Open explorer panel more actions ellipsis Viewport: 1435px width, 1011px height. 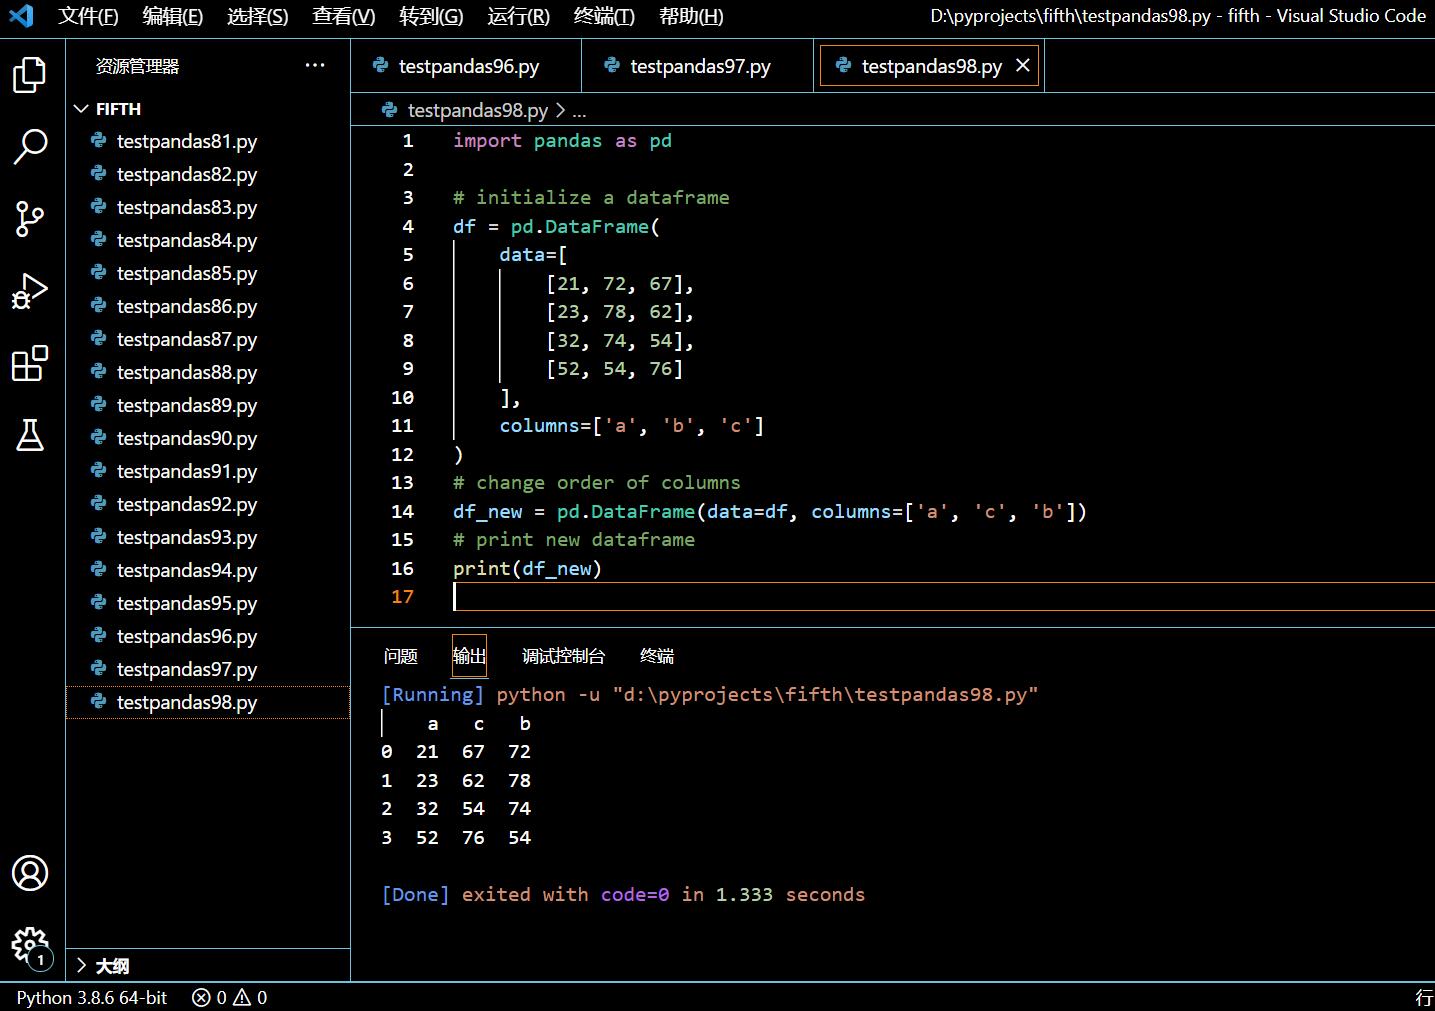(315, 66)
